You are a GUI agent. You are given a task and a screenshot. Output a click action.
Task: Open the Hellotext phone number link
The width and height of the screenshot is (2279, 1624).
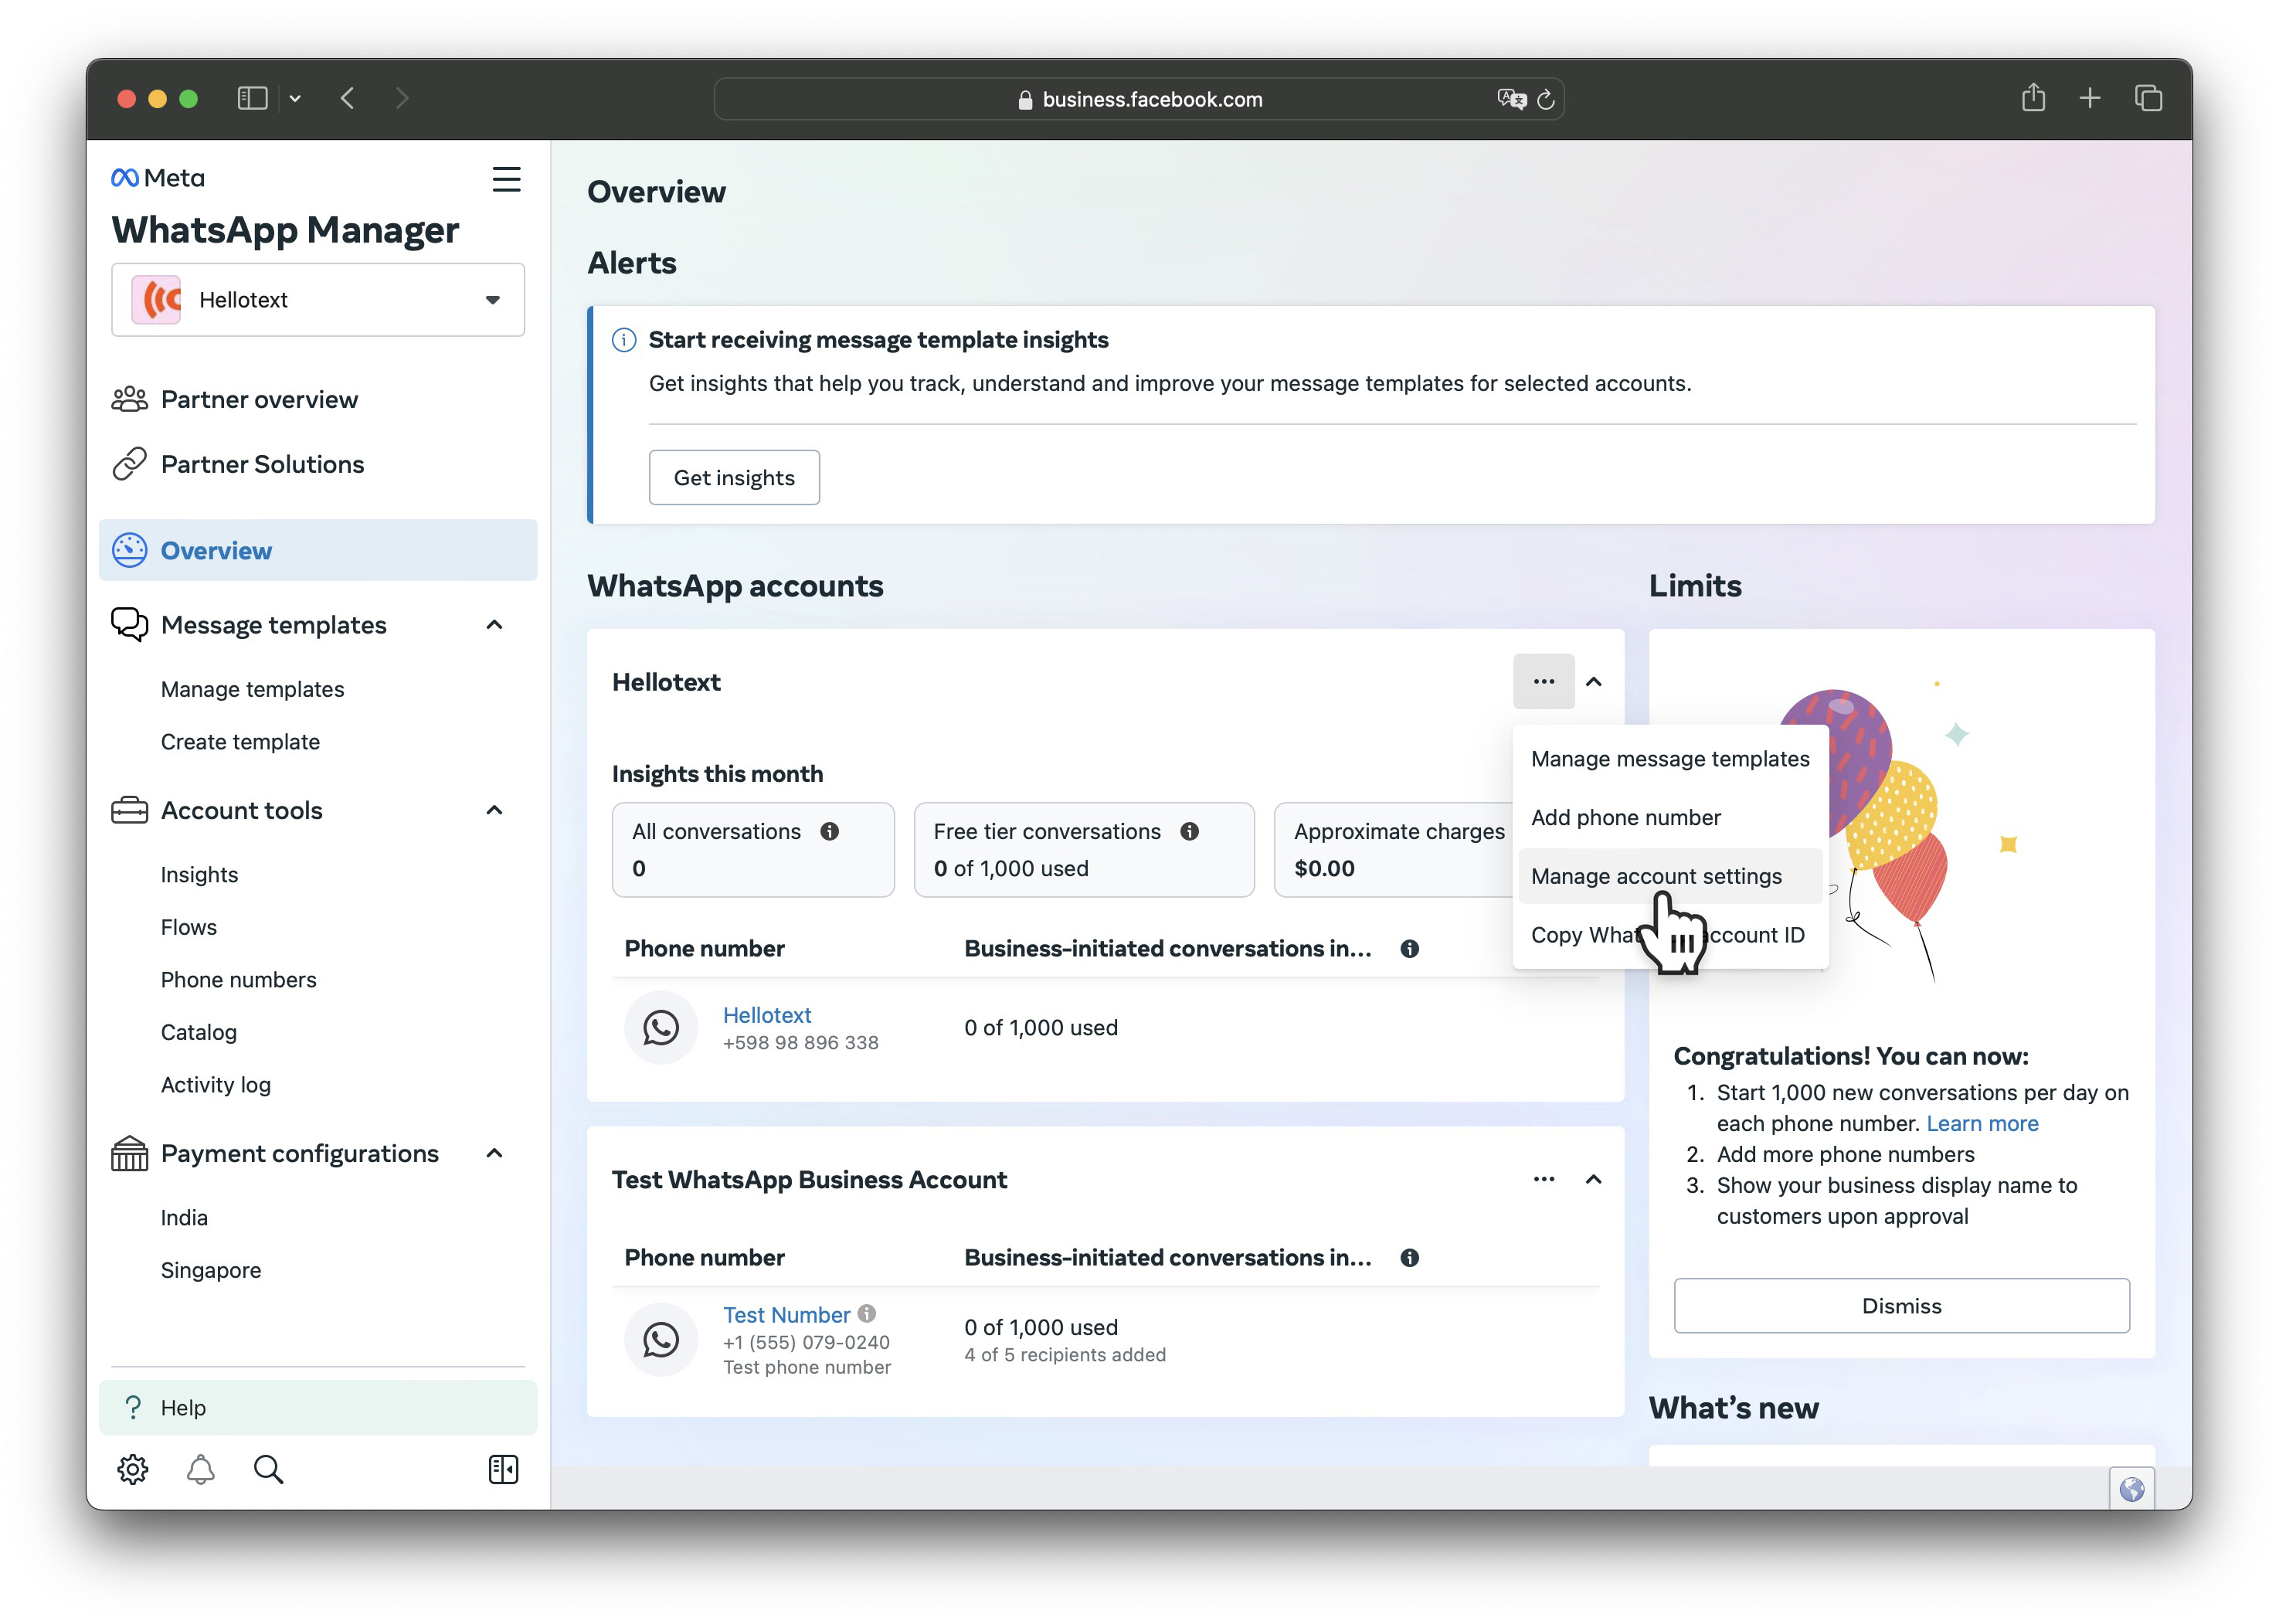[767, 1015]
